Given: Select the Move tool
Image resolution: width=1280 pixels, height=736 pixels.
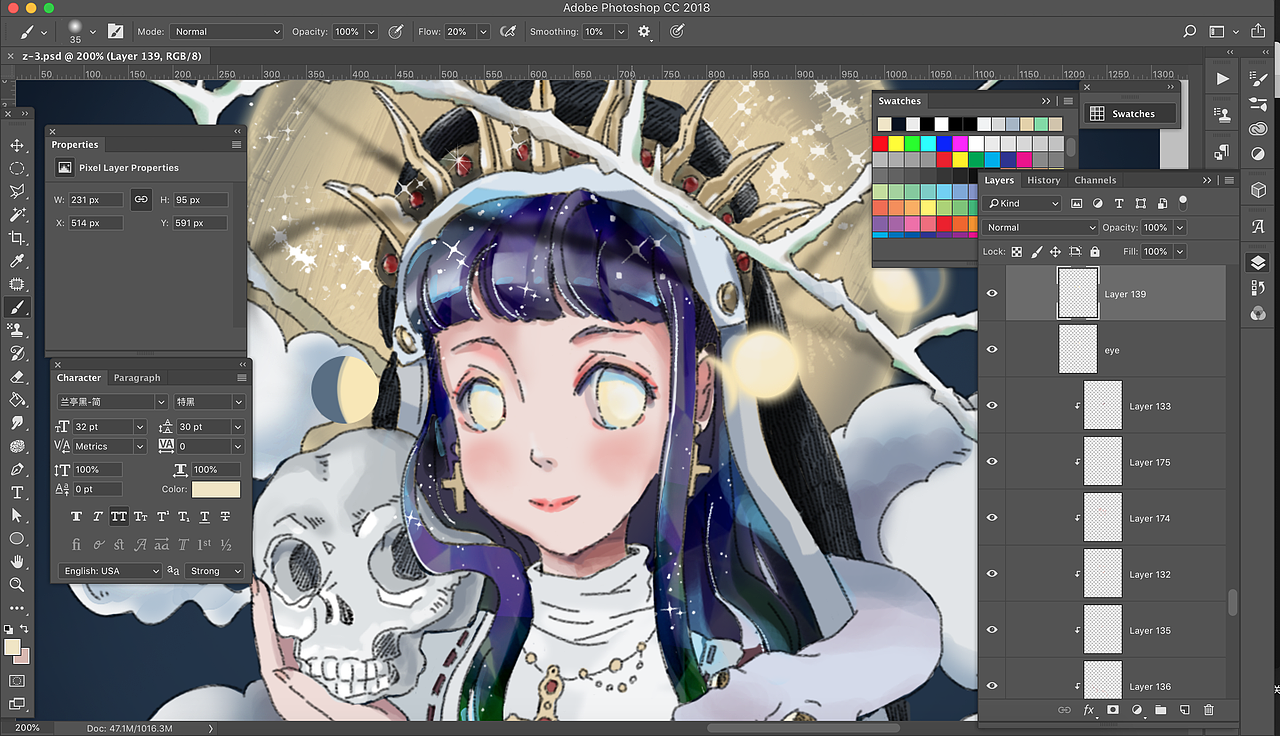Looking at the screenshot, I should (17, 146).
